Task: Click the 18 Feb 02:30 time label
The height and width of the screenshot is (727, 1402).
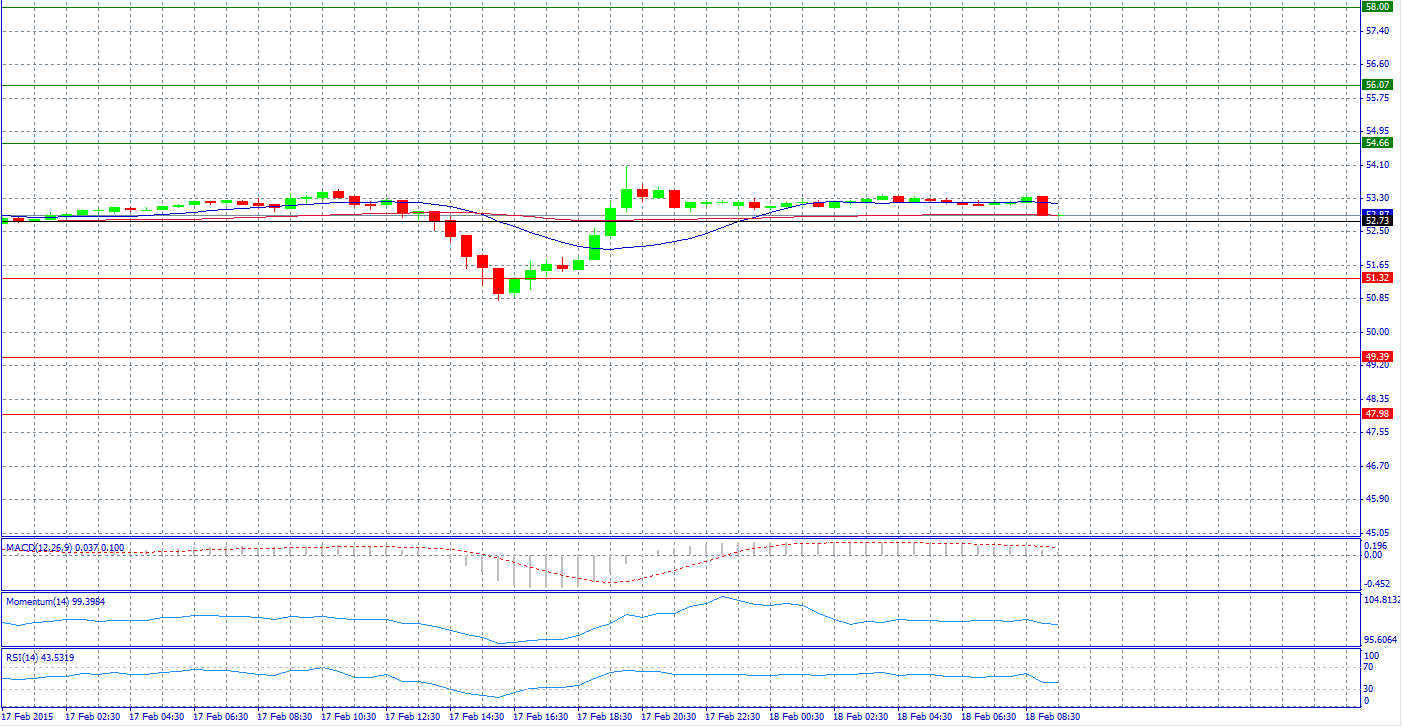Action: point(861,717)
